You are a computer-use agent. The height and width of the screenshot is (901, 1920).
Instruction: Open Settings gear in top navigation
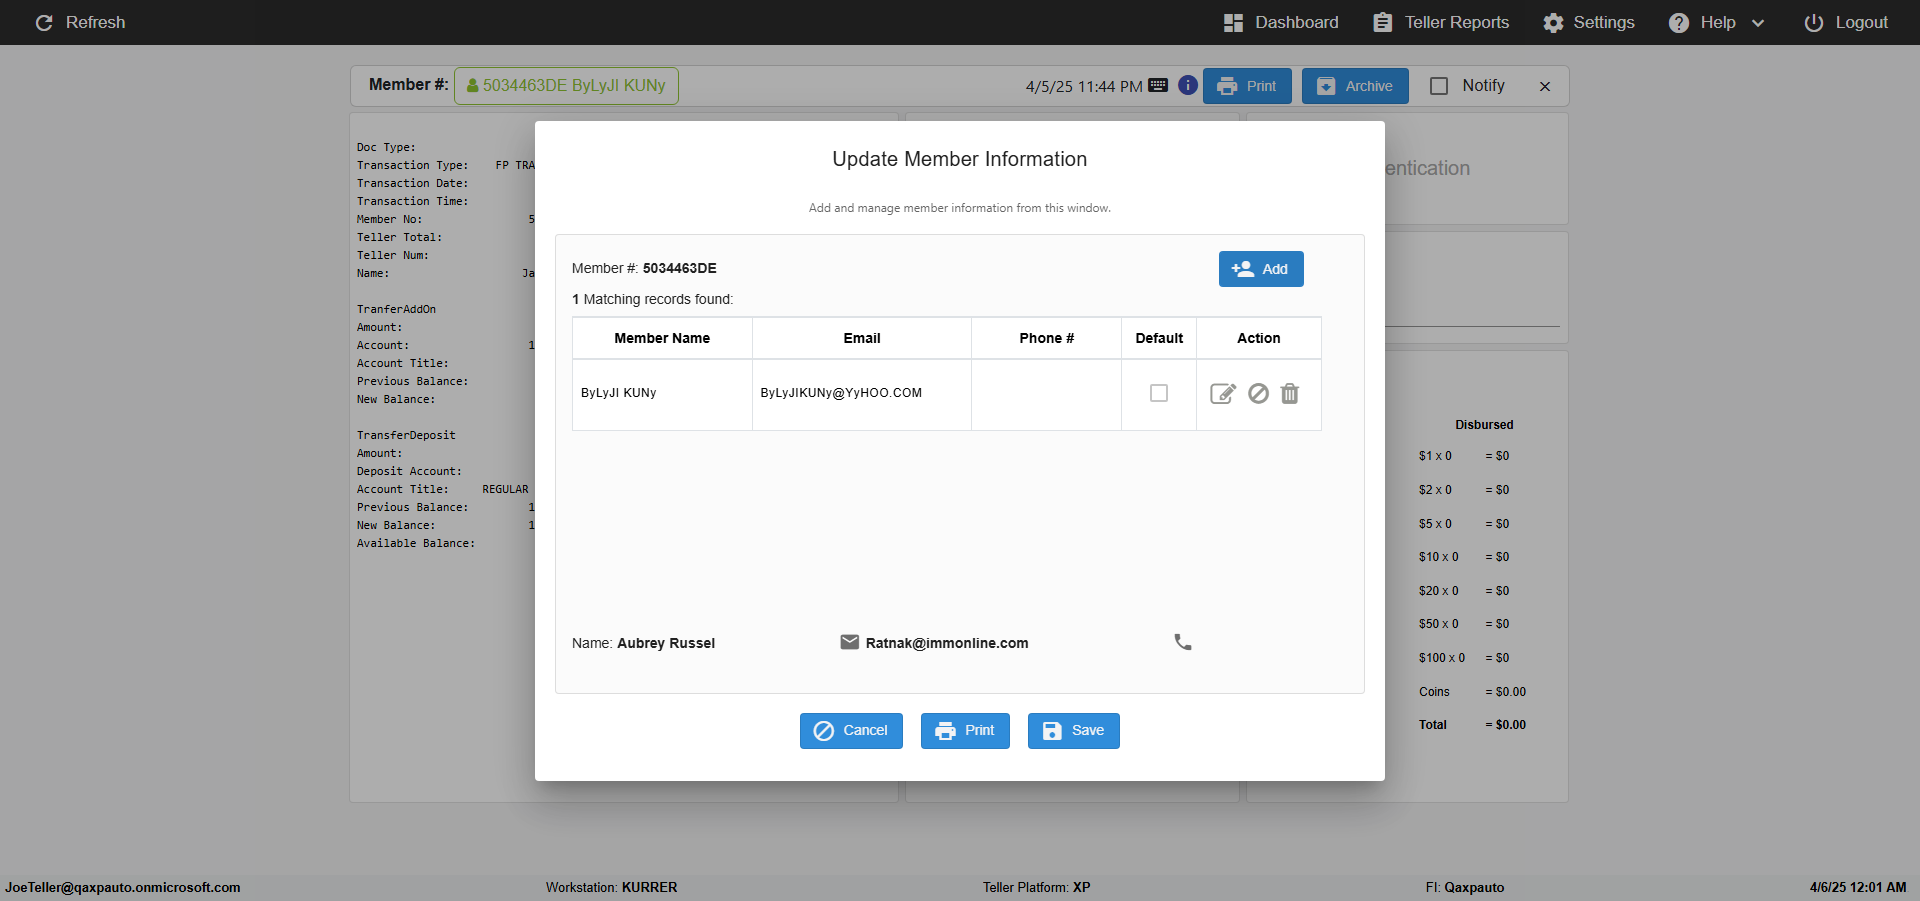(1588, 22)
